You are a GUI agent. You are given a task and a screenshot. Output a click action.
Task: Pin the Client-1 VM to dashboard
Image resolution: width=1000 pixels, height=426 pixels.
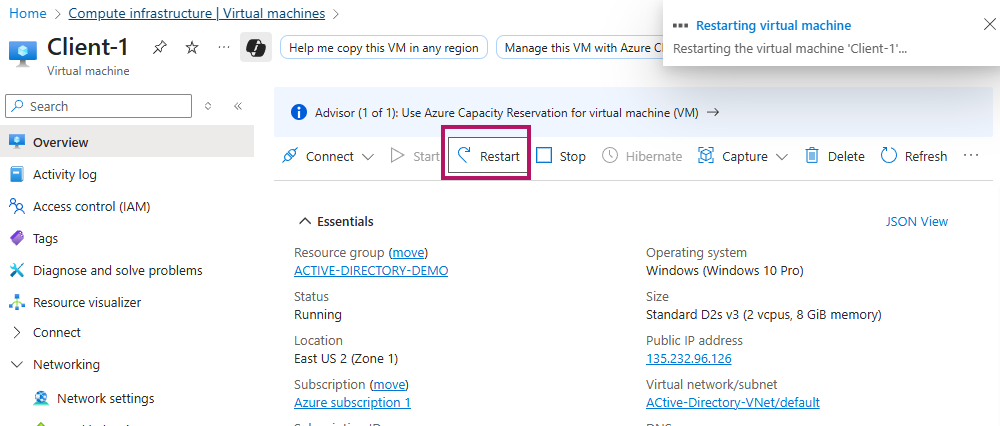(x=159, y=48)
